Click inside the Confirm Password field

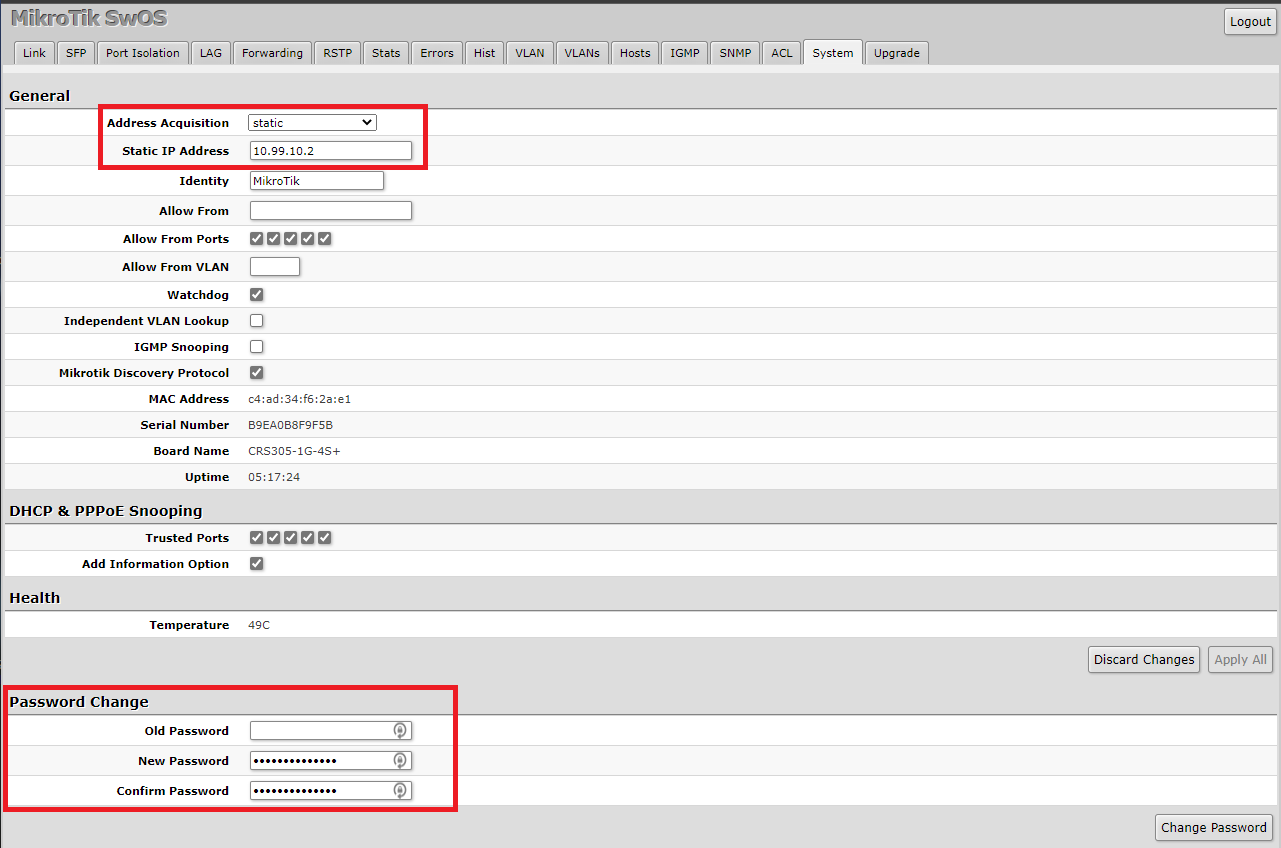pyautogui.click(x=331, y=791)
